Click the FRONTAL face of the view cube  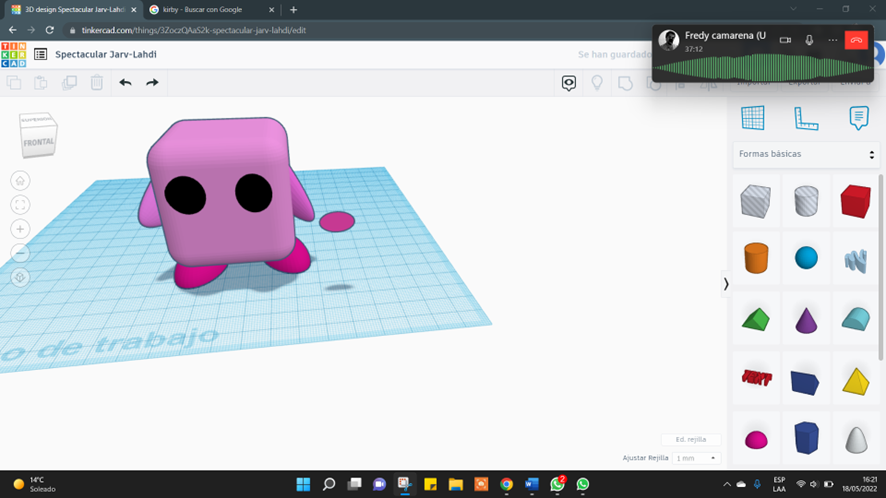[38, 142]
